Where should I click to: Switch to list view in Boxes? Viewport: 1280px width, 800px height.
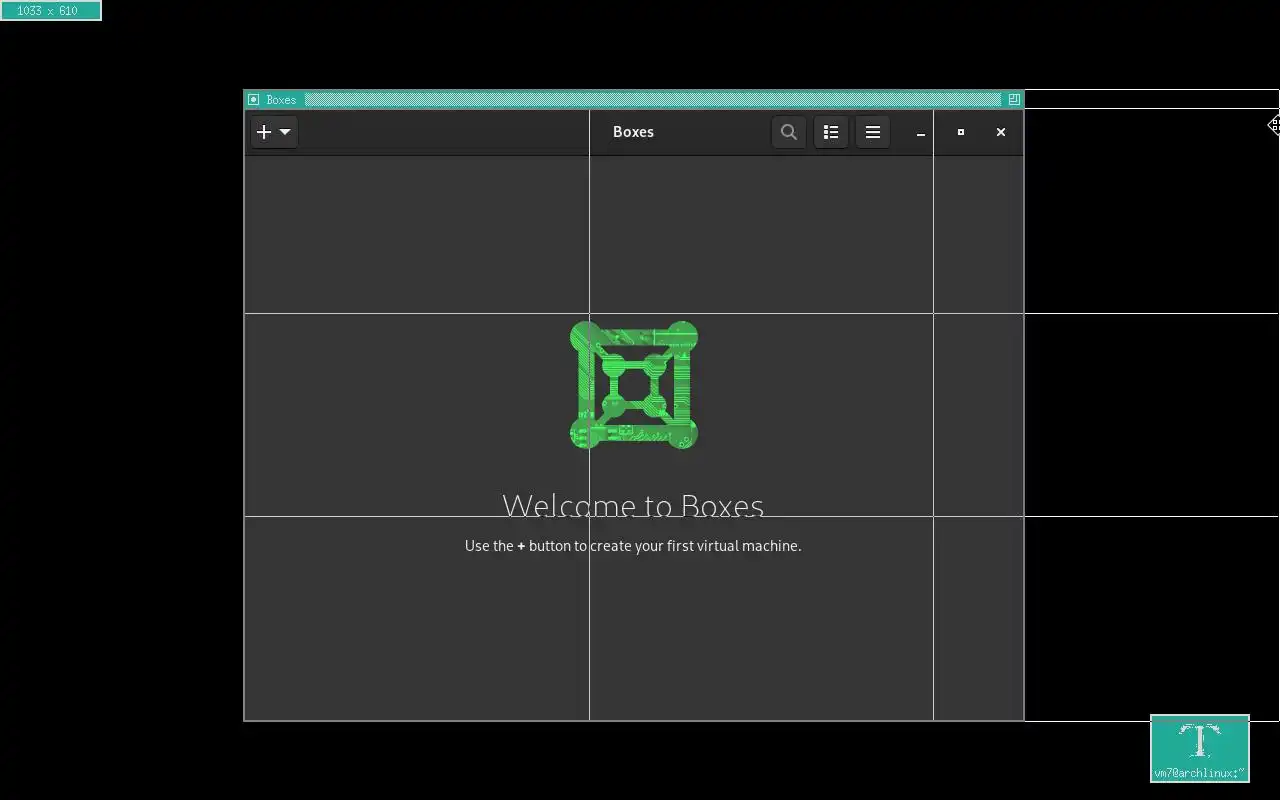click(x=830, y=132)
